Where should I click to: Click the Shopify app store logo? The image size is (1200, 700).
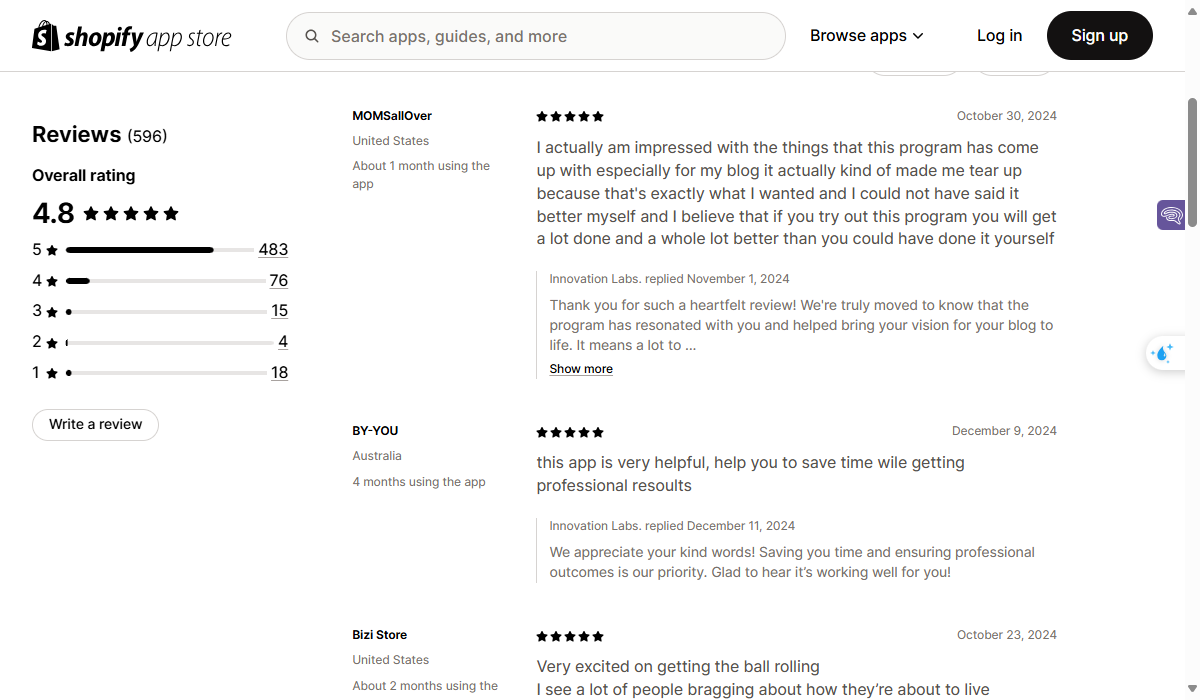[x=131, y=37]
